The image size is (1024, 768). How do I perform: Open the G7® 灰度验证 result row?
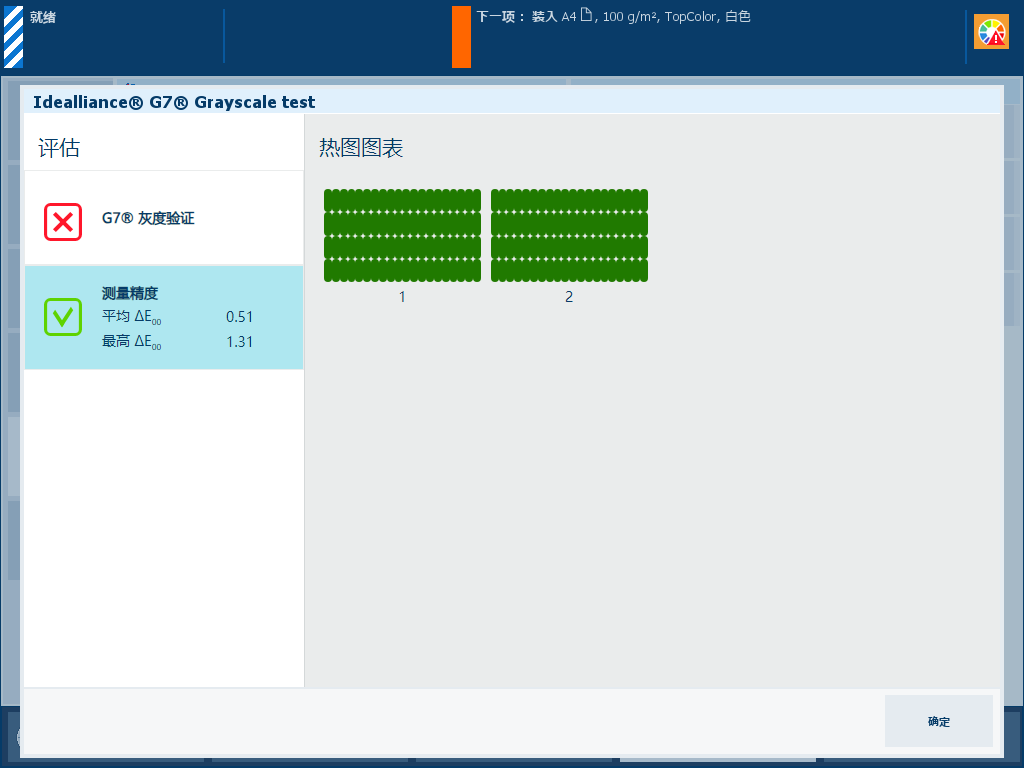pyautogui.click(x=164, y=218)
